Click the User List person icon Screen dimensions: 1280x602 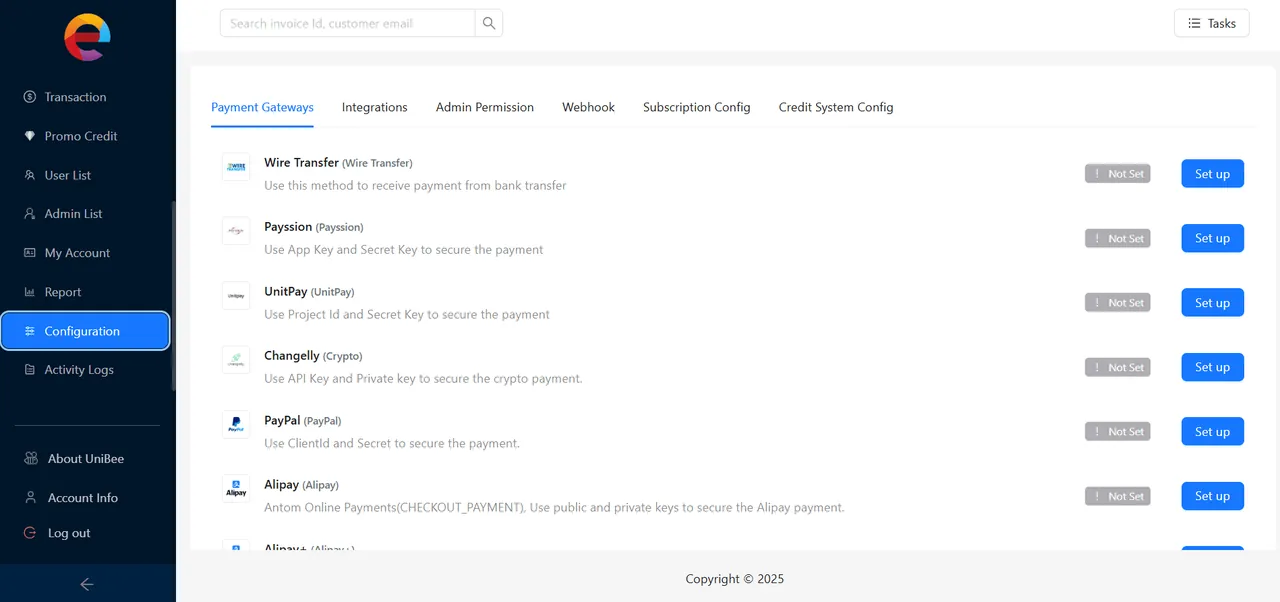tap(30, 175)
